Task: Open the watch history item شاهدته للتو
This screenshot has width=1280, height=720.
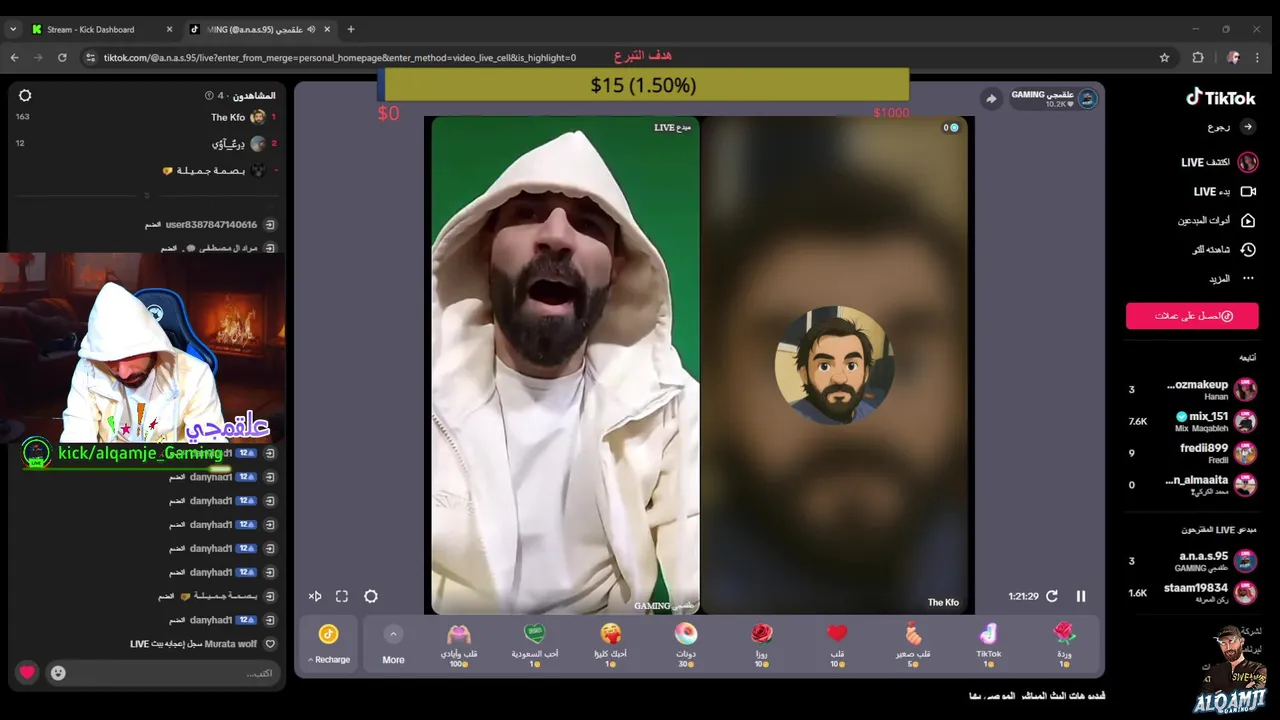Action: pos(1224,249)
